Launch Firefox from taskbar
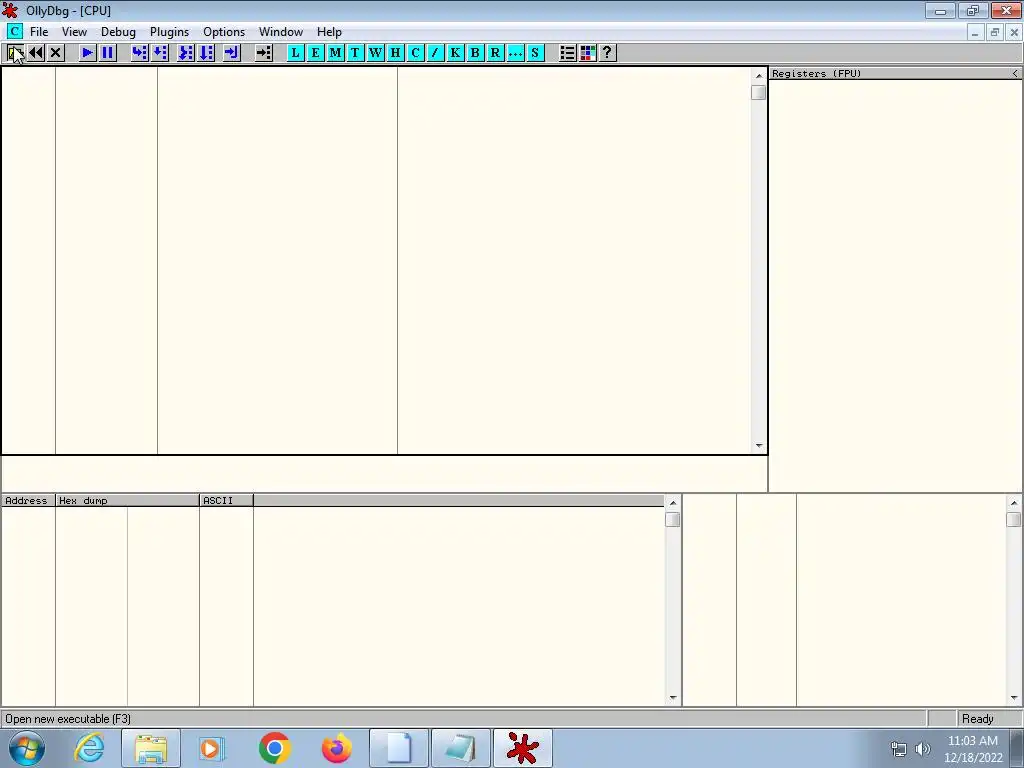This screenshot has height=768, width=1024. 337,748
